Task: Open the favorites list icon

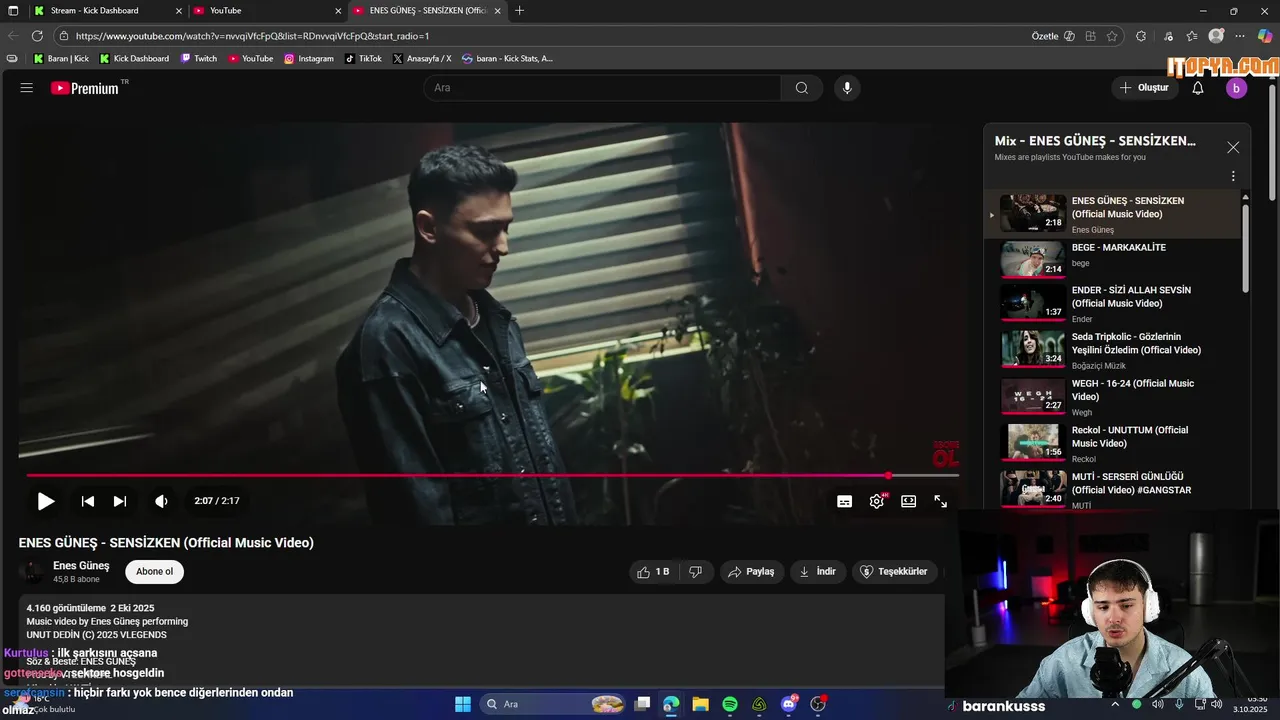Action: (x=1191, y=36)
